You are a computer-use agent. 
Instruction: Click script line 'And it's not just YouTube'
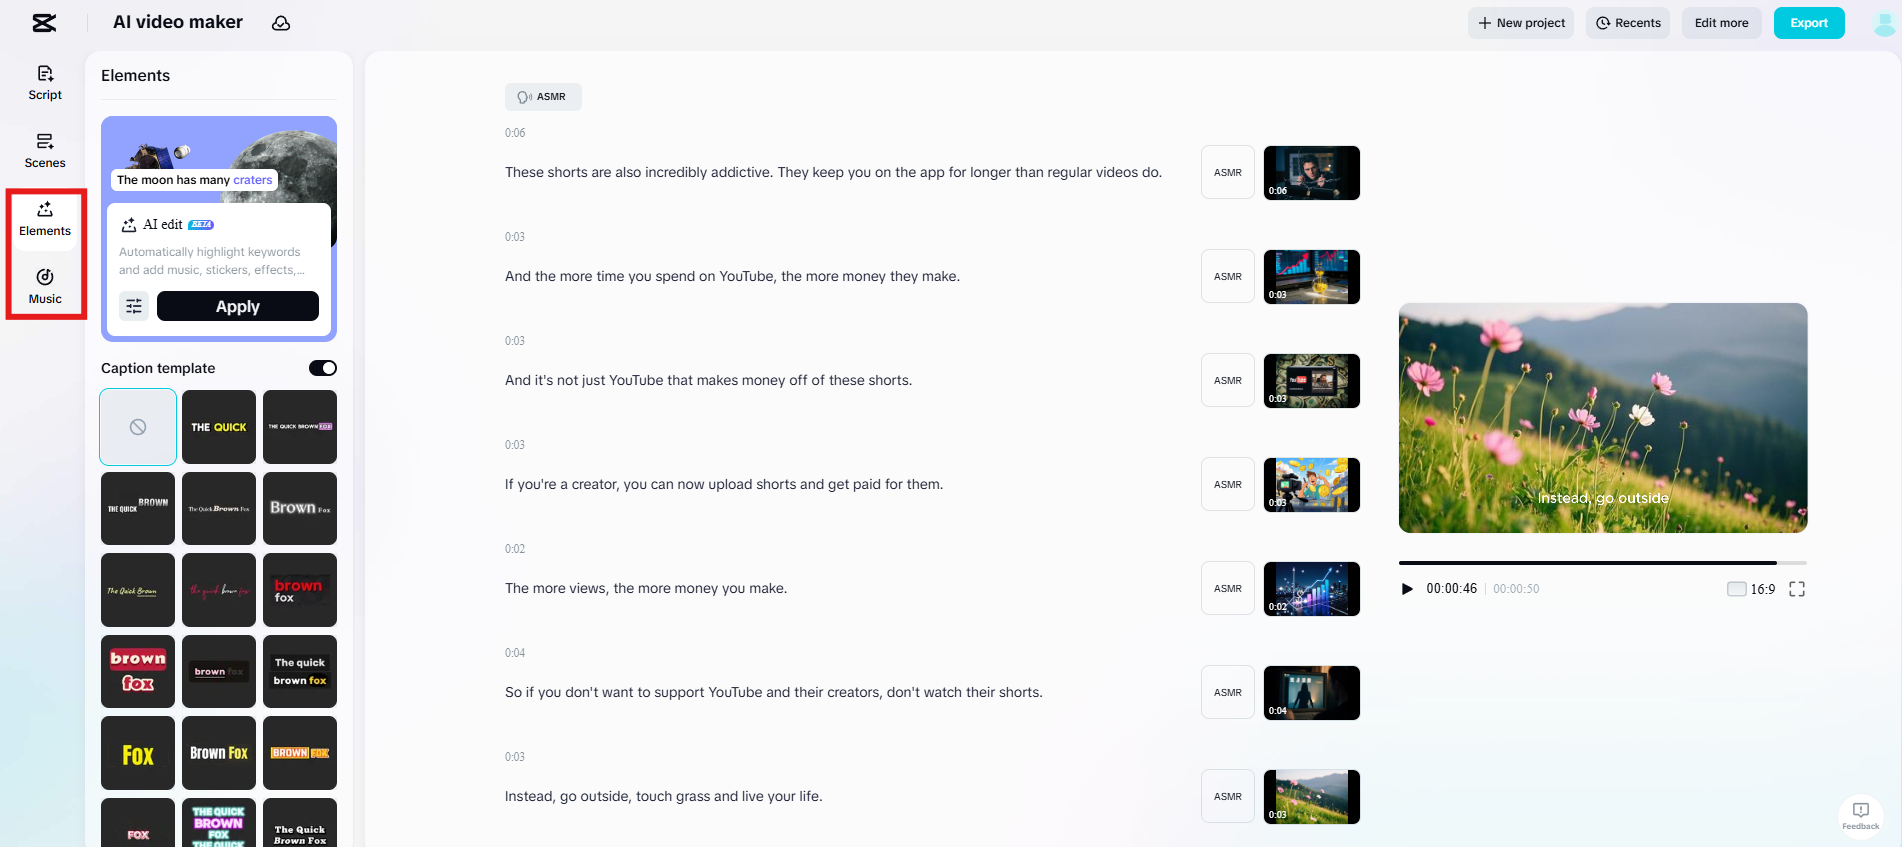click(x=708, y=380)
